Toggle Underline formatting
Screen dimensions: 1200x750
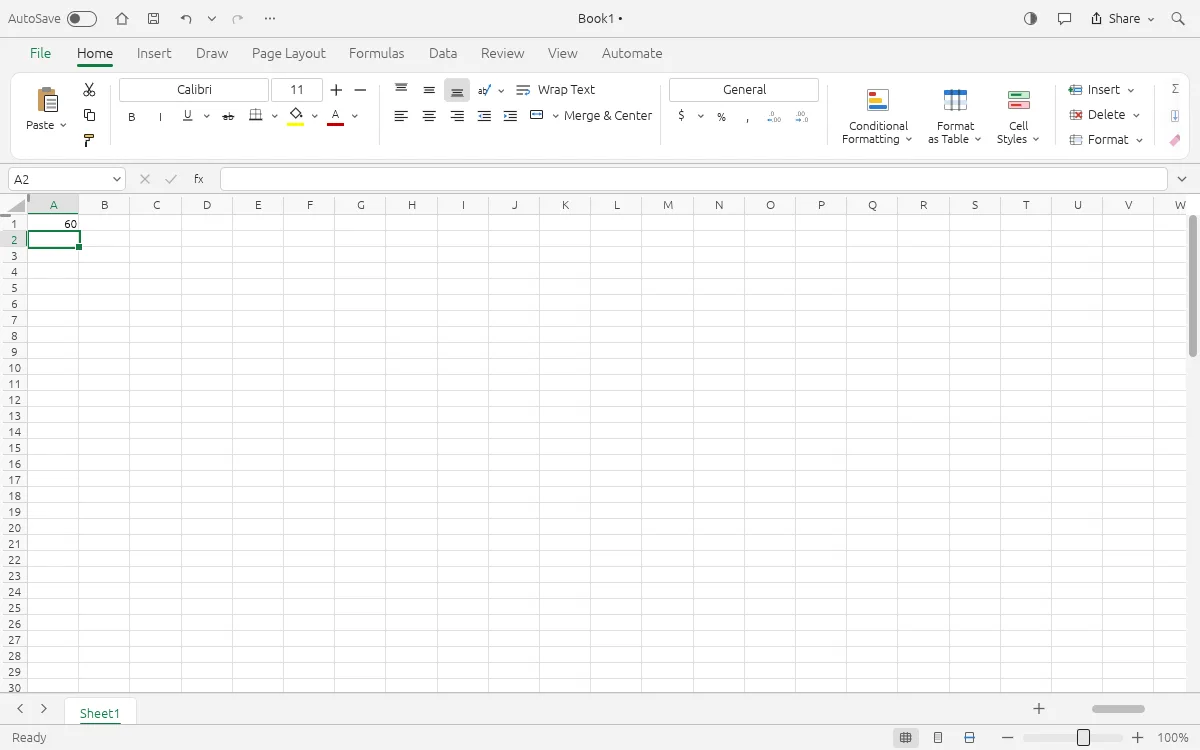coord(187,116)
